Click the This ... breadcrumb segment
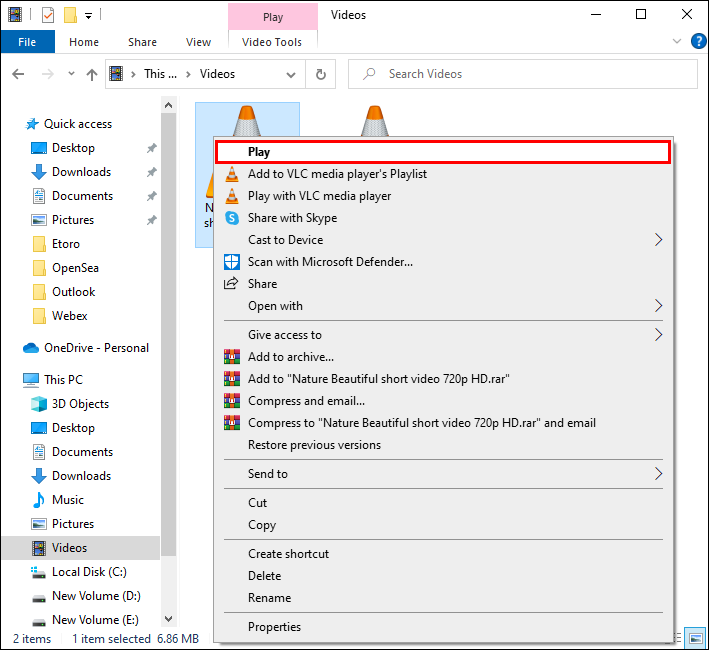 [x=160, y=74]
